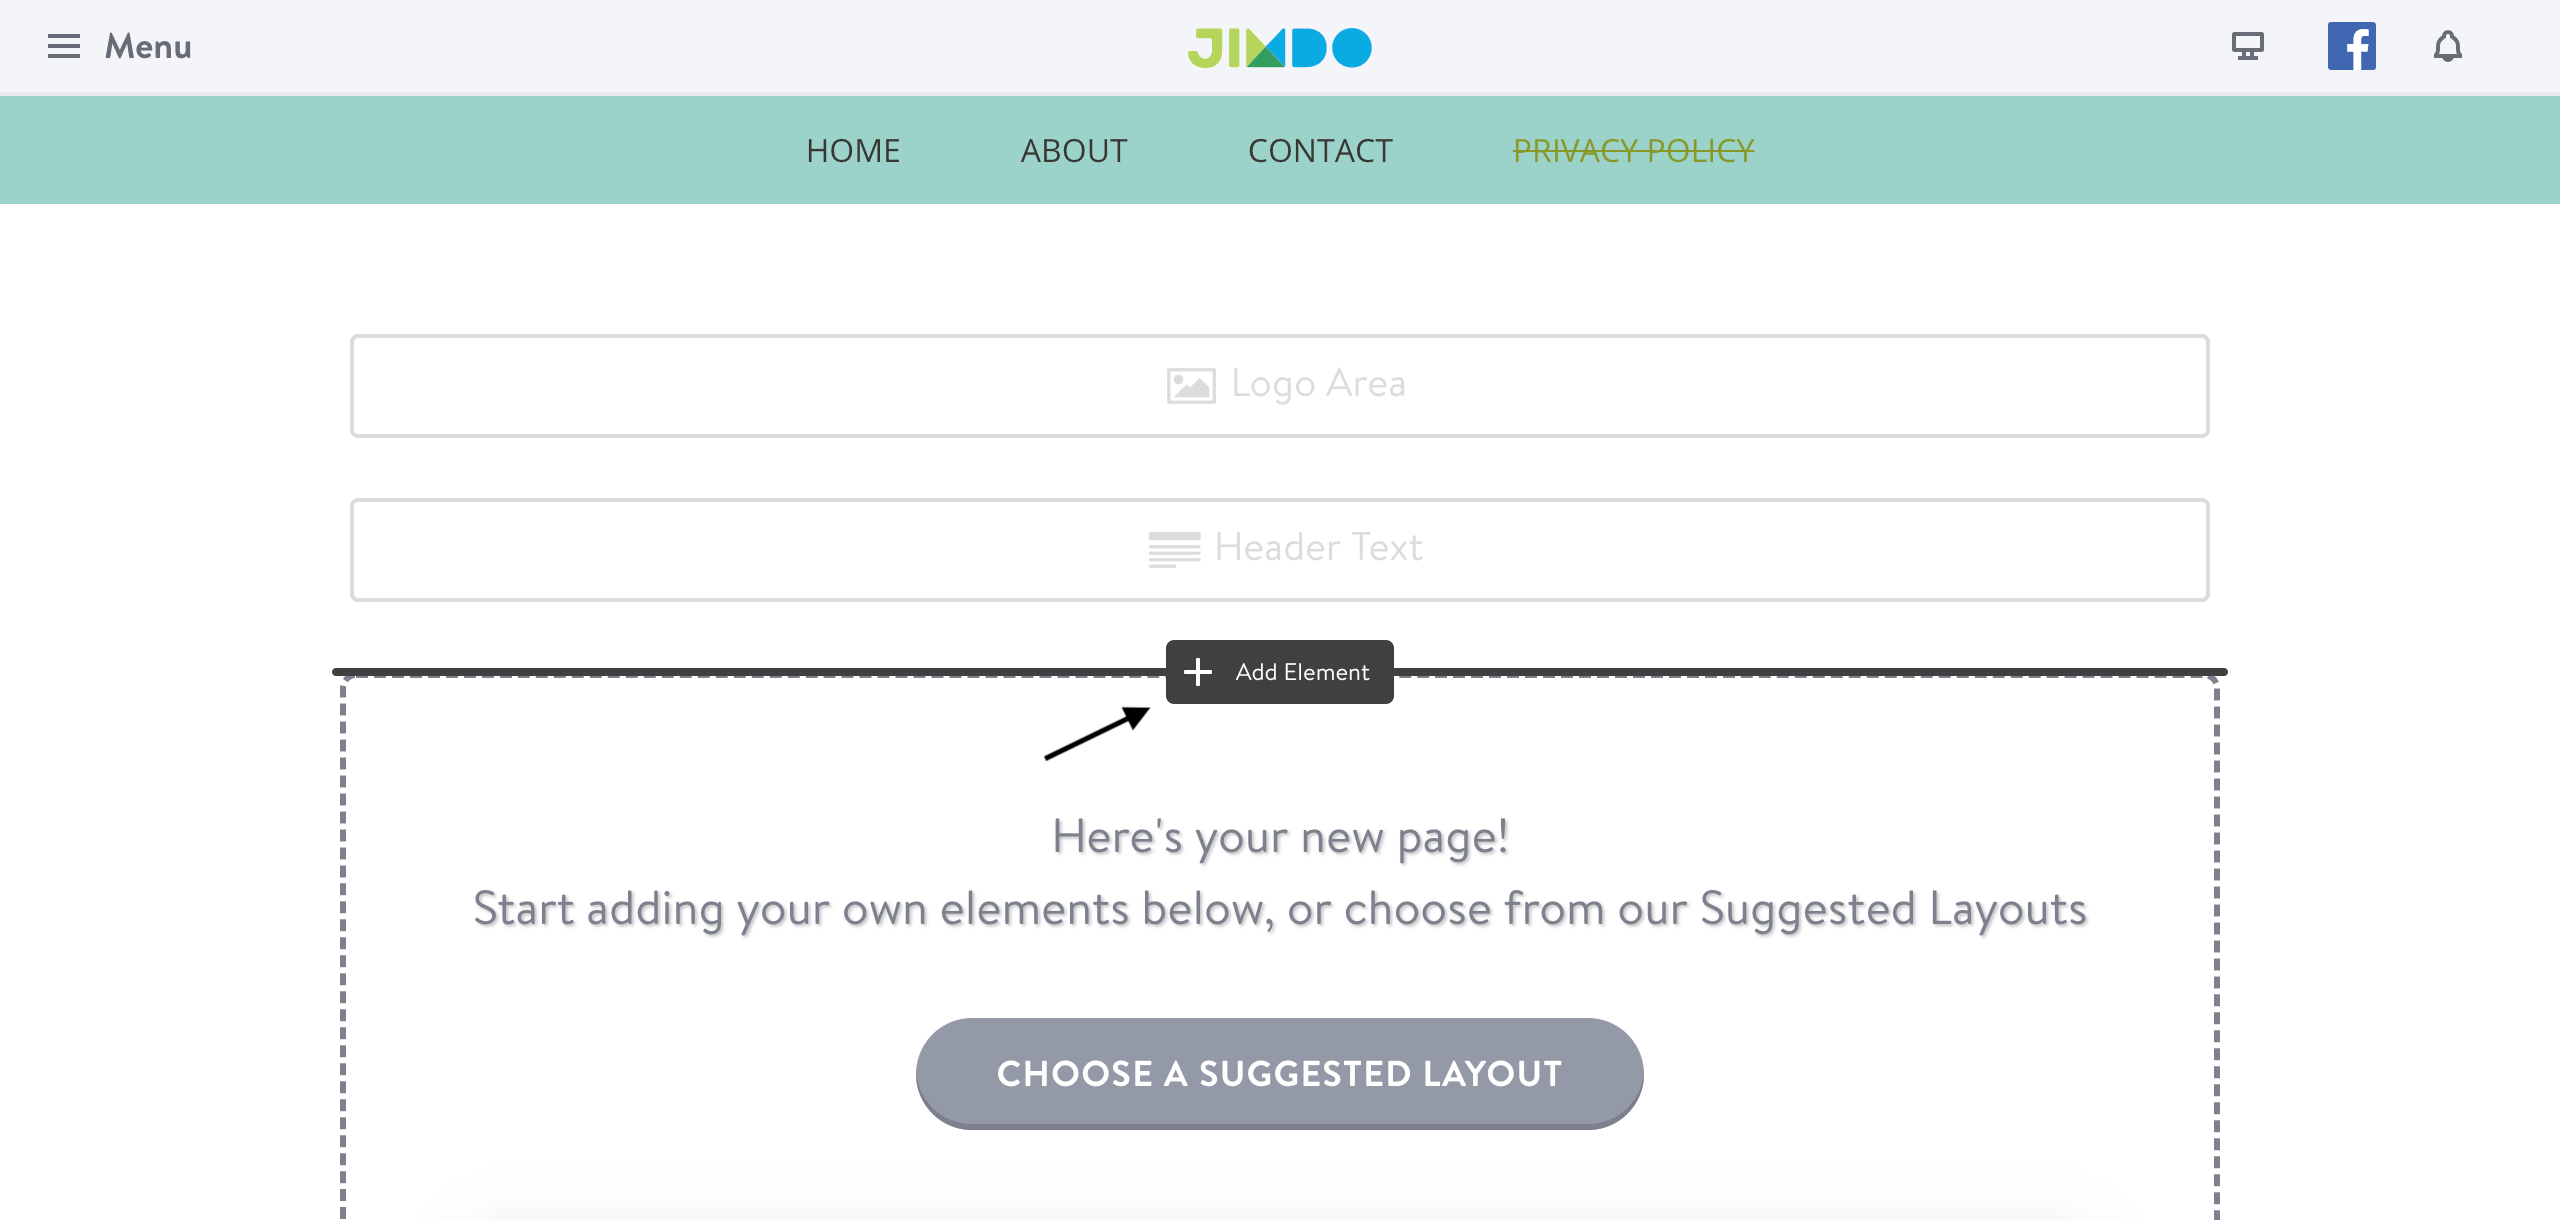Click CHOOSE A SUGGESTED LAYOUT
The image size is (2560, 1220).
tap(1279, 1072)
